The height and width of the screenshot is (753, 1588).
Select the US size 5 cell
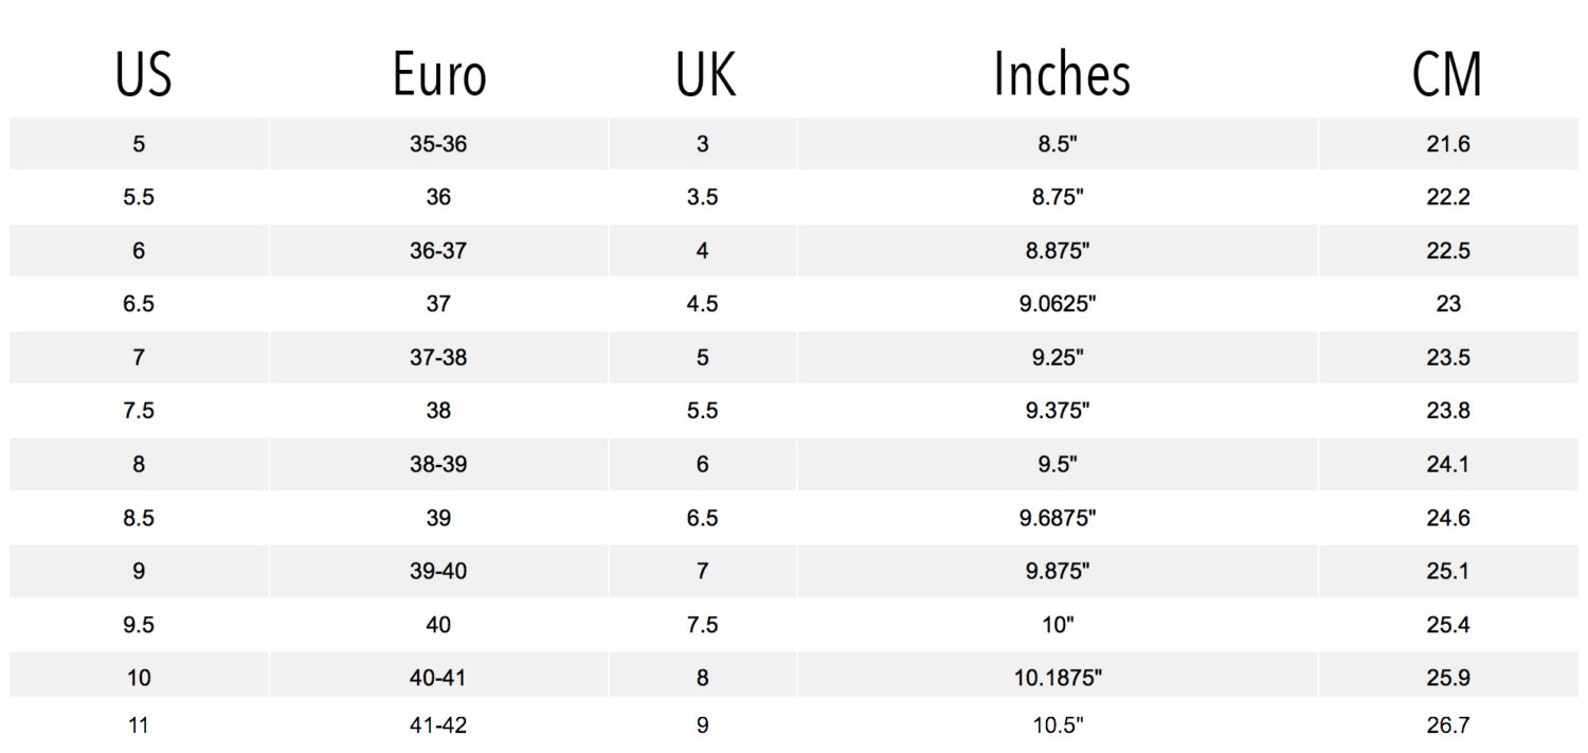pos(139,144)
